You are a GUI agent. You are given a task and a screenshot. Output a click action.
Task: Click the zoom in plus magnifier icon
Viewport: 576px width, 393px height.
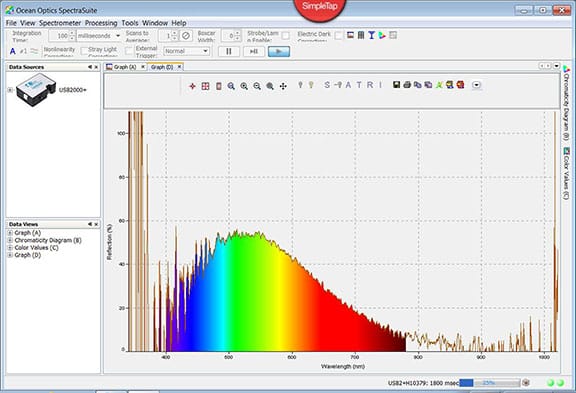244,86
